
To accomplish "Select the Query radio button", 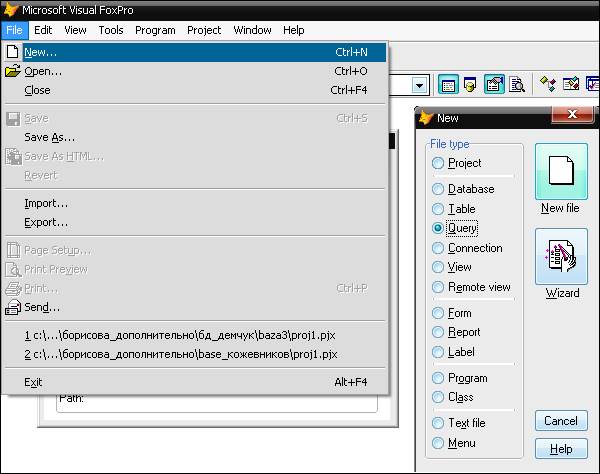I will tap(438, 228).
